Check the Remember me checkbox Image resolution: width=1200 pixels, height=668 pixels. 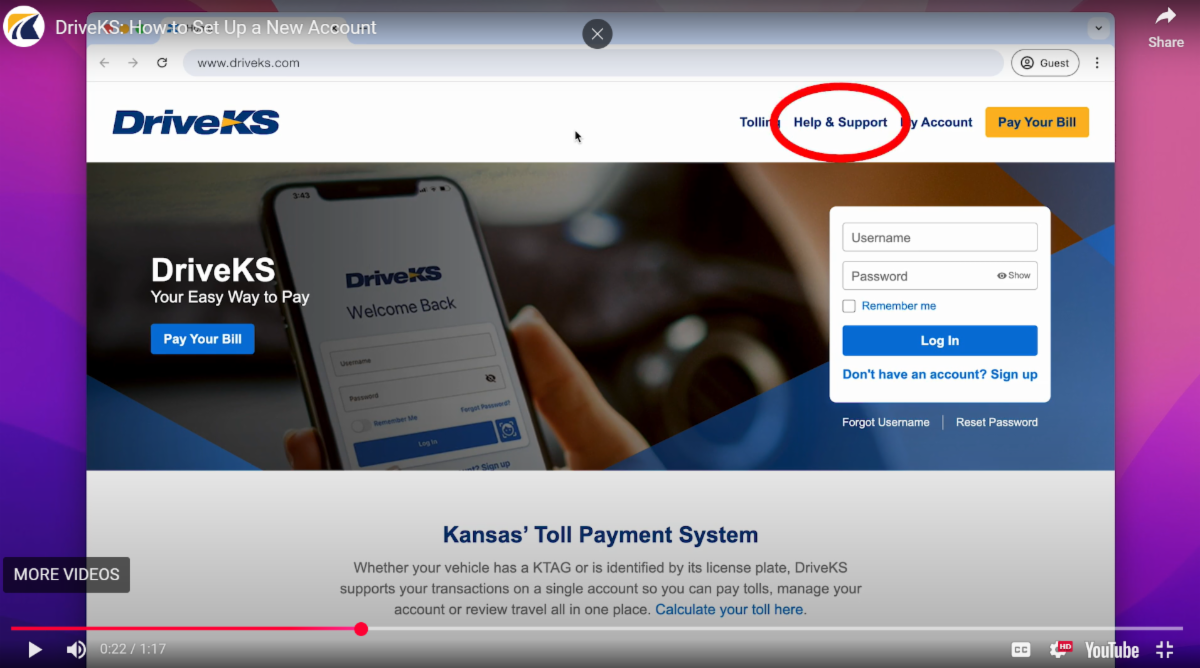click(x=851, y=306)
